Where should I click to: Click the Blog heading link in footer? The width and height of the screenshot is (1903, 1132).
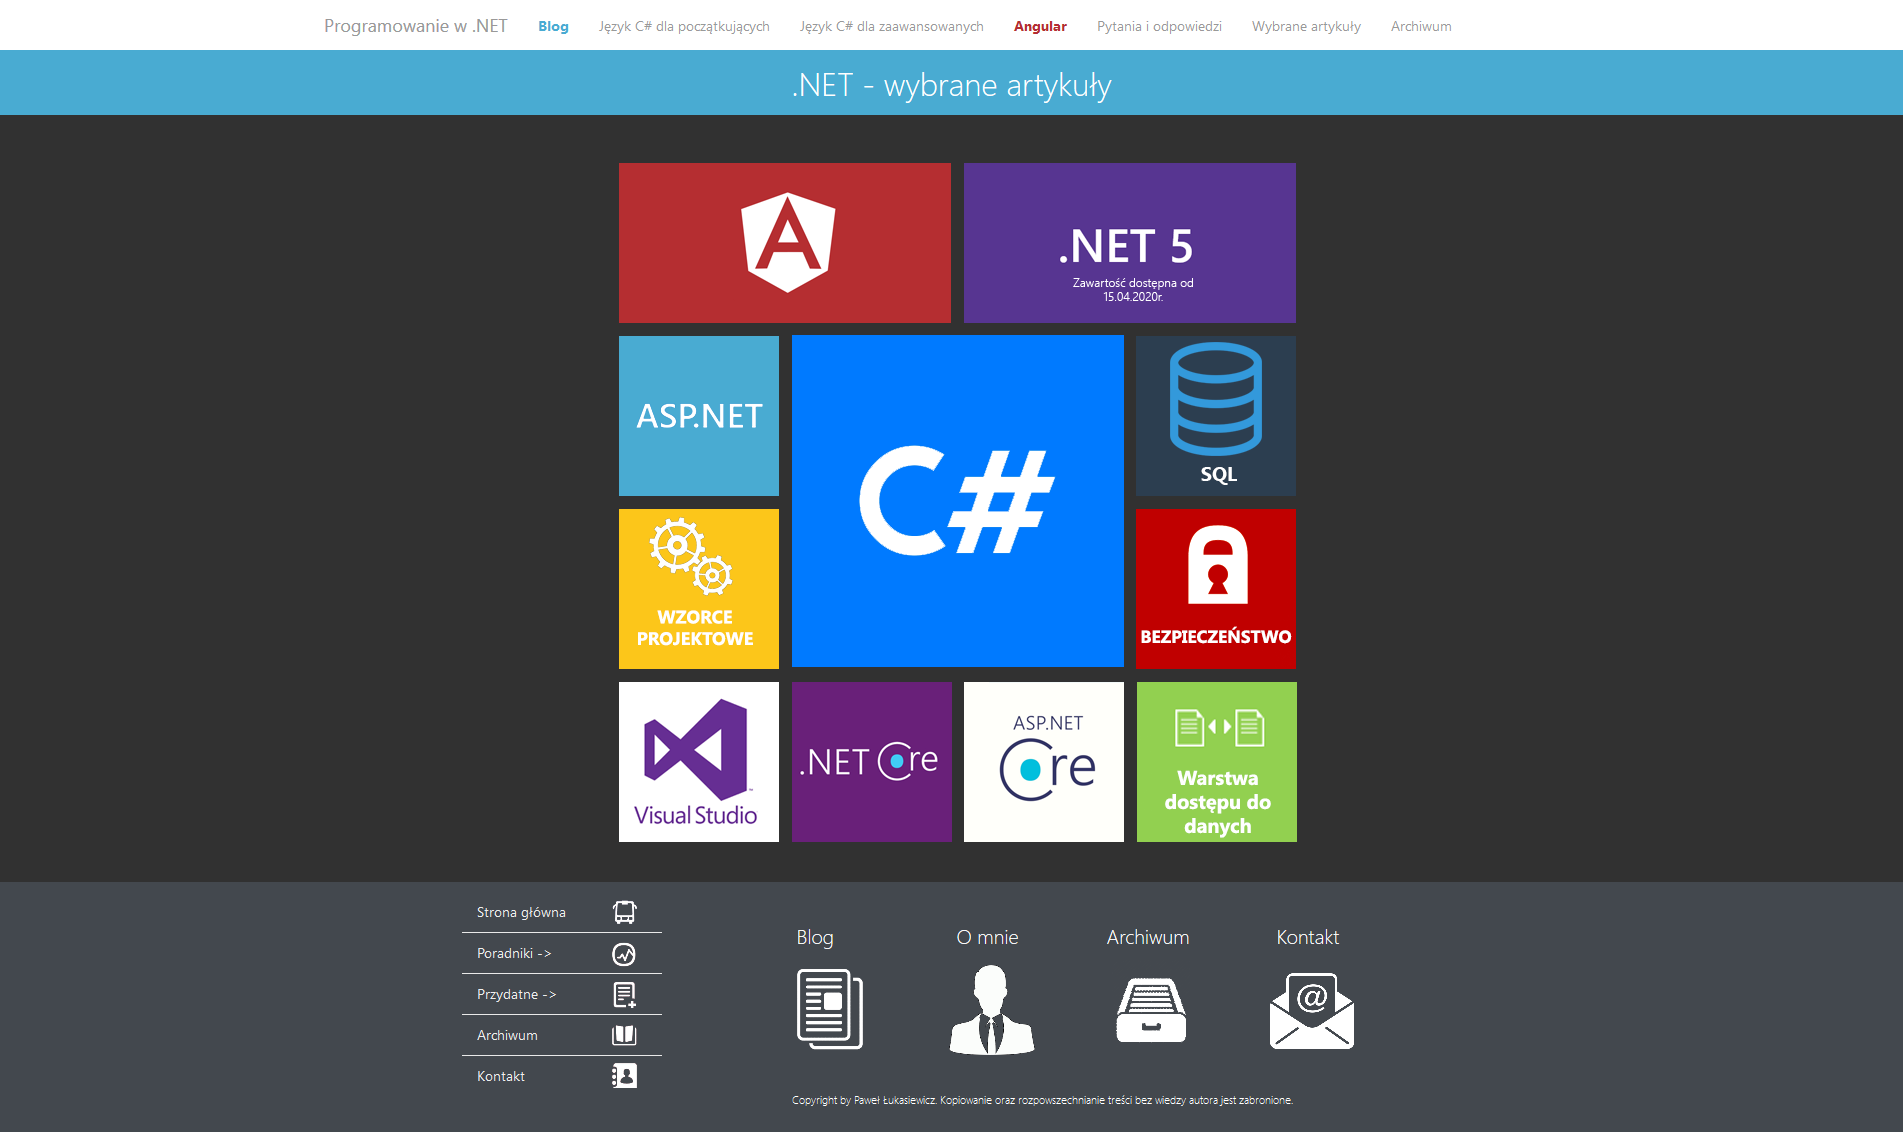[815, 937]
